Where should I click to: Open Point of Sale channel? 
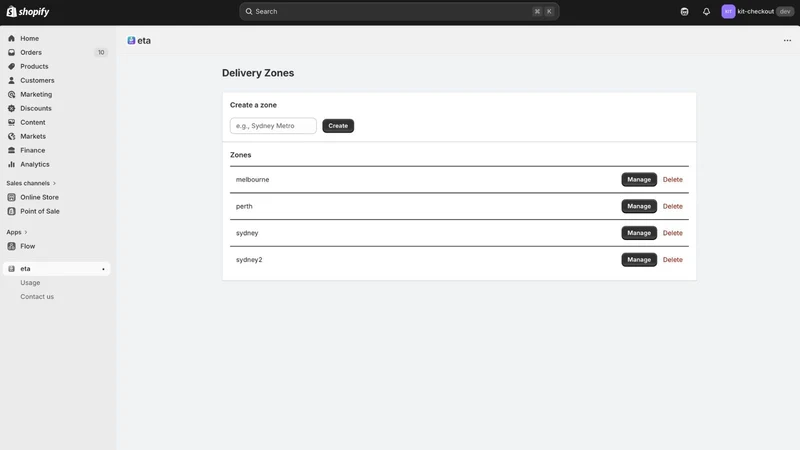click(x=40, y=211)
